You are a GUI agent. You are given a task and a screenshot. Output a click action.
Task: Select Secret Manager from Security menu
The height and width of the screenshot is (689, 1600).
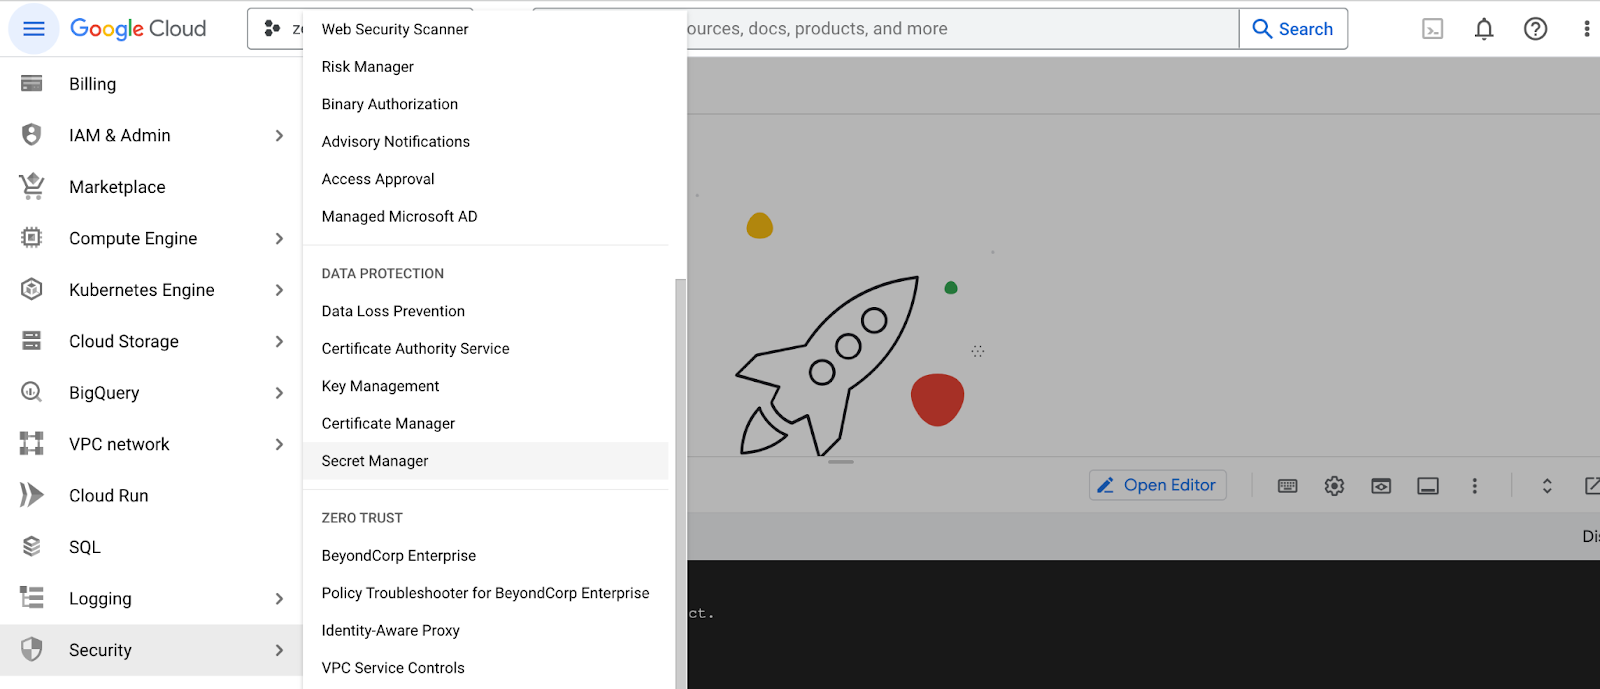click(x=375, y=461)
